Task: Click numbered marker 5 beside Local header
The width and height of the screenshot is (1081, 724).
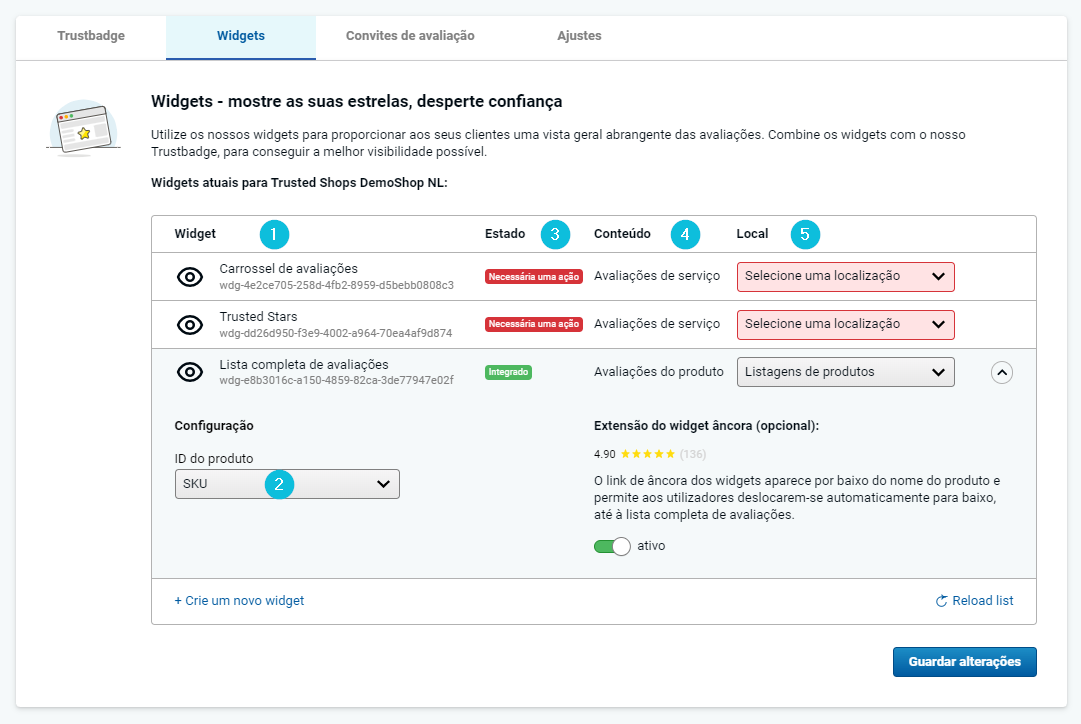Action: tap(805, 235)
